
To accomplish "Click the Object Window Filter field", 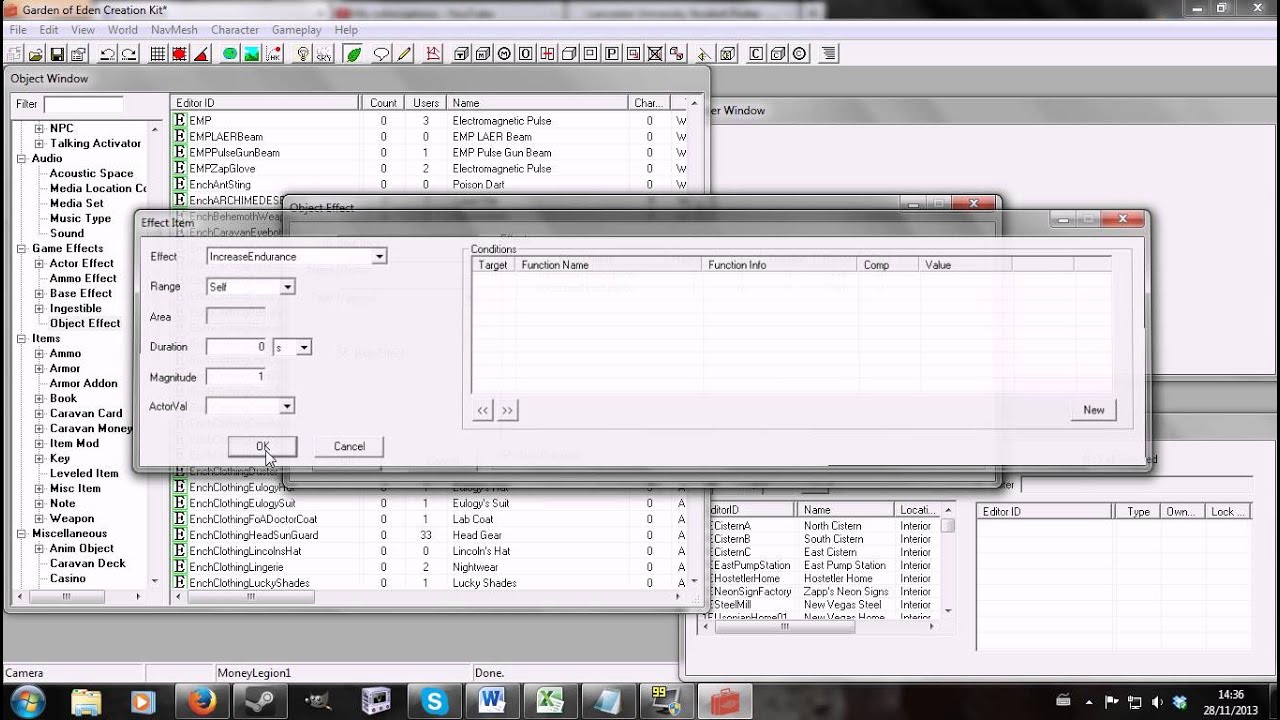I will (83, 104).
